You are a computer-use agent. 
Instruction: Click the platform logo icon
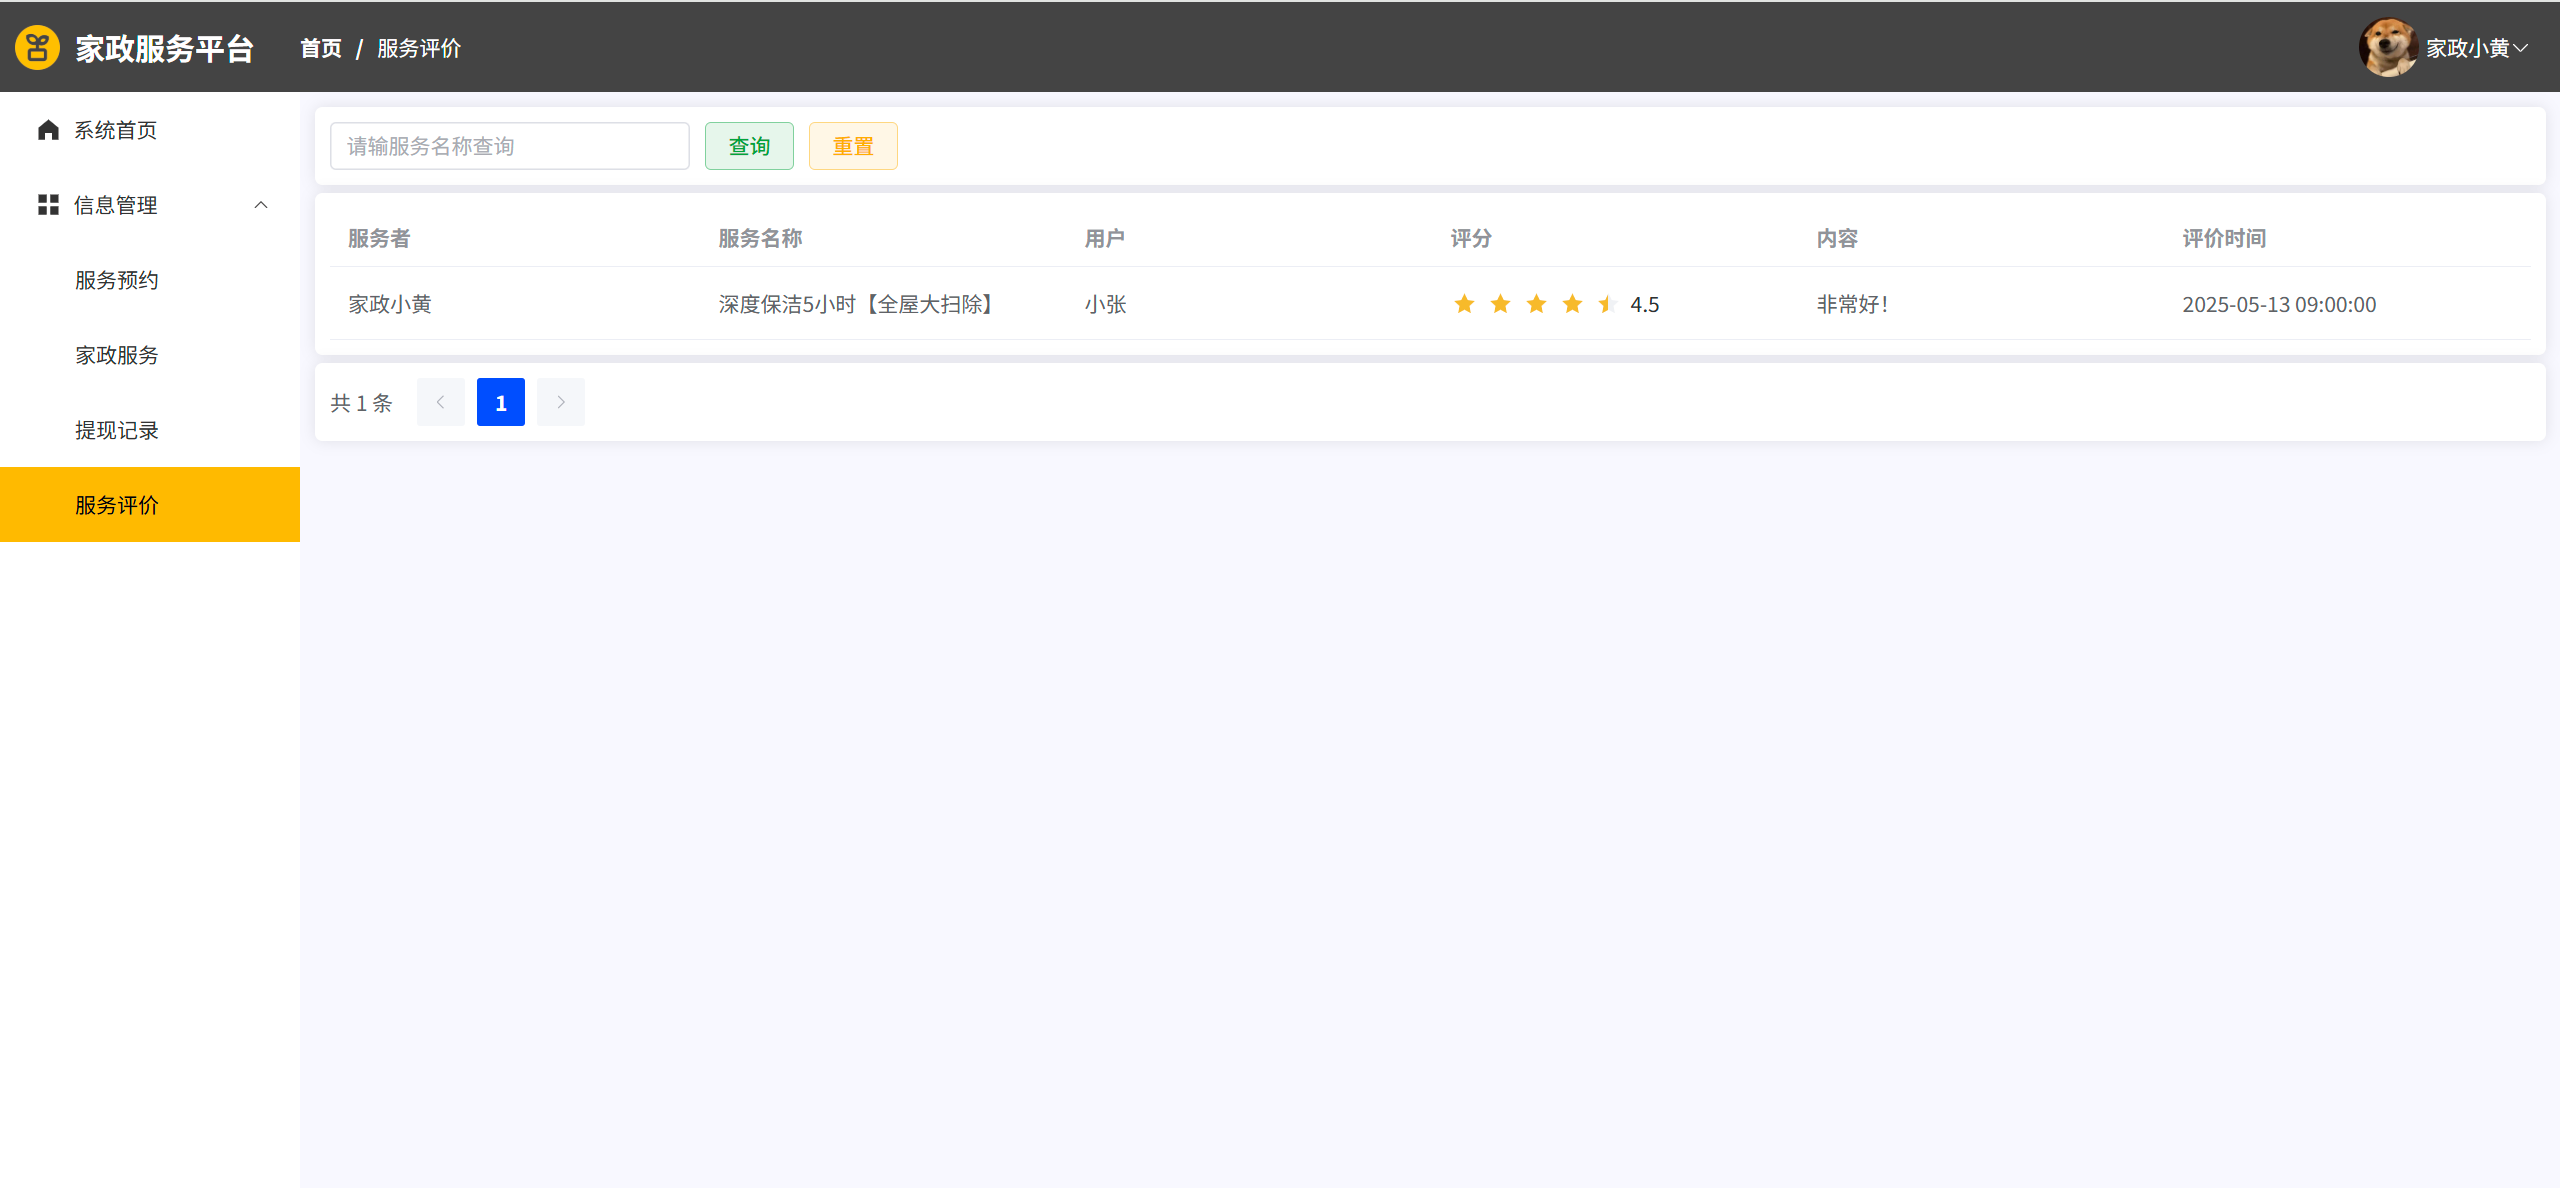pos(37,48)
